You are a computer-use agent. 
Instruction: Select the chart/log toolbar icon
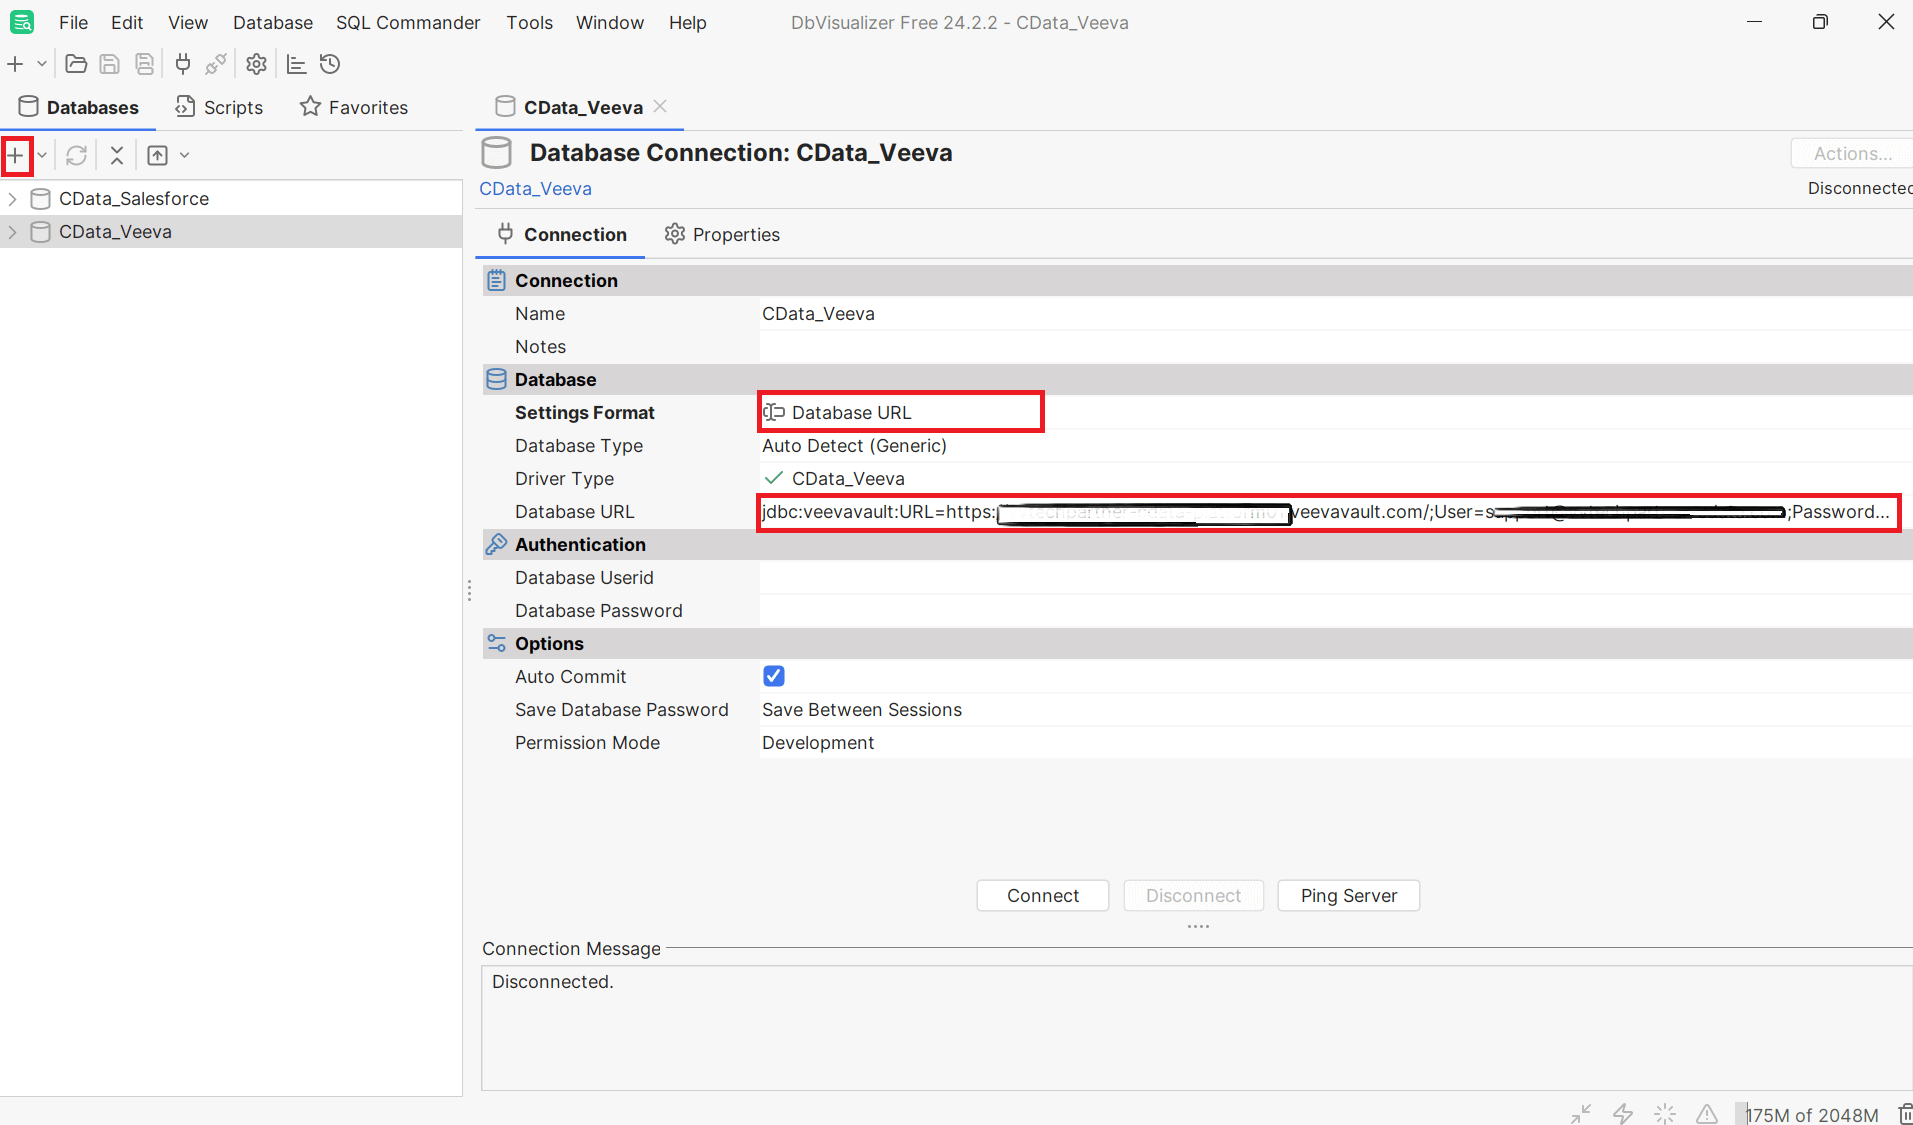pyautogui.click(x=295, y=63)
